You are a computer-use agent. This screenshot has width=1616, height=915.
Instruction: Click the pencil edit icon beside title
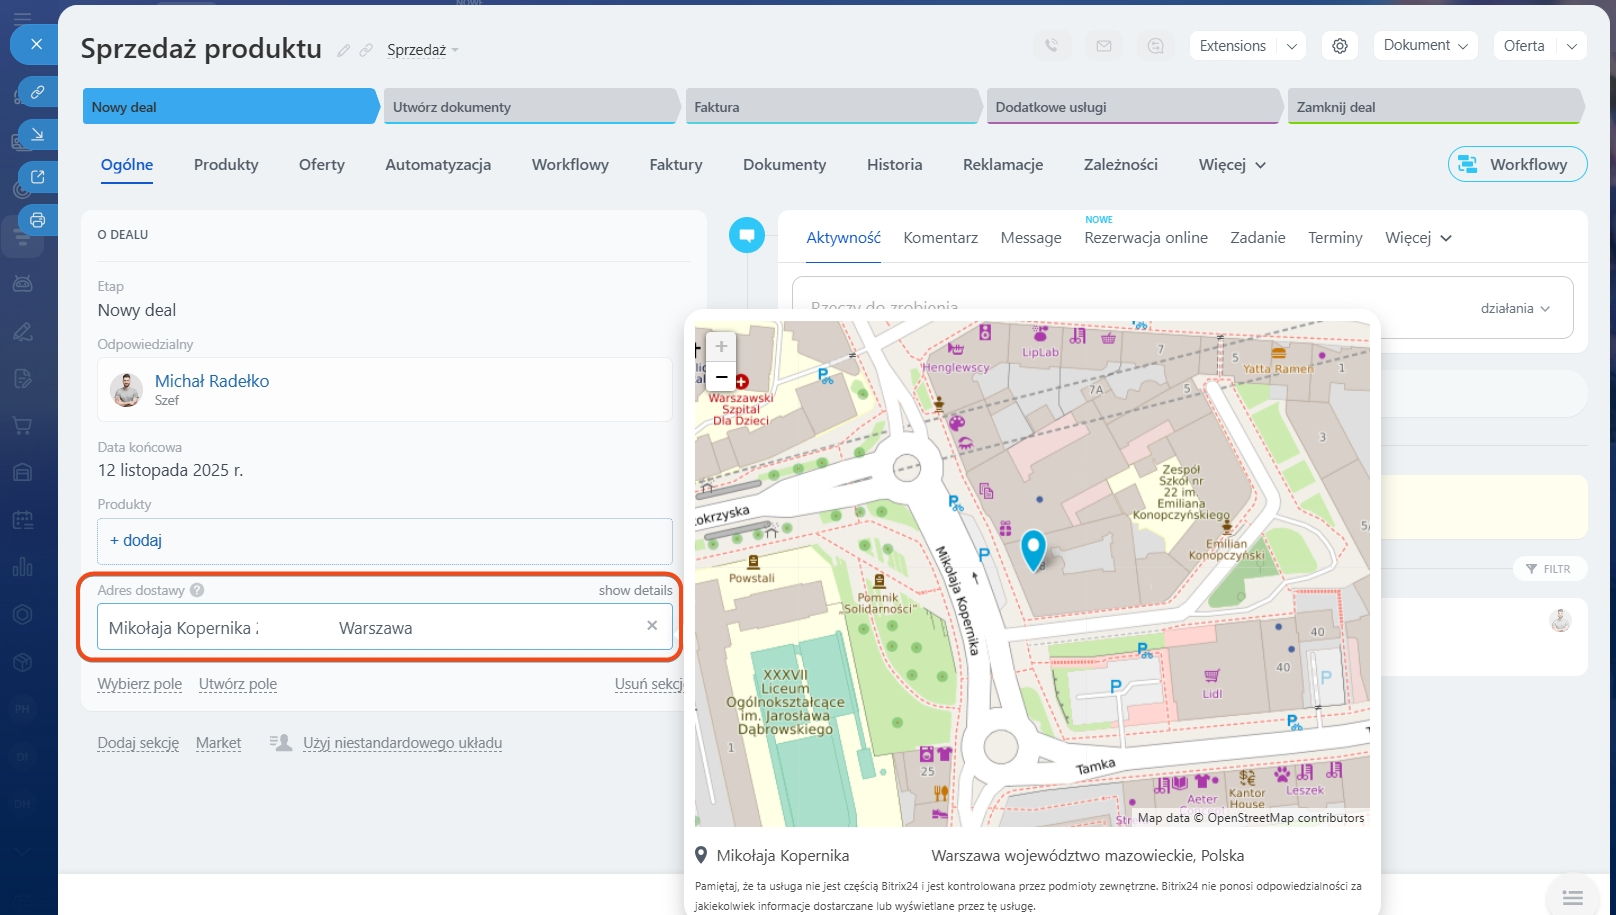pyautogui.click(x=344, y=50)
